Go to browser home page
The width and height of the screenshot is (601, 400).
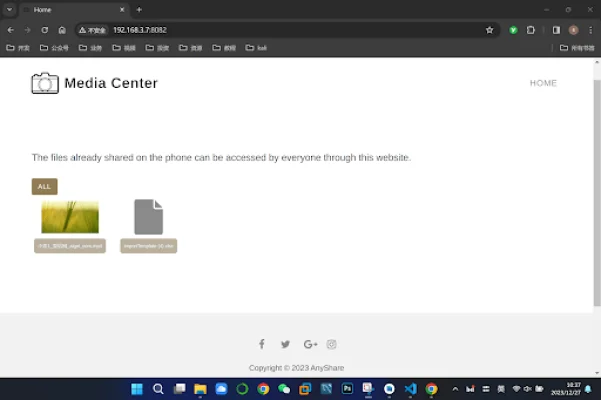[62, 30]
